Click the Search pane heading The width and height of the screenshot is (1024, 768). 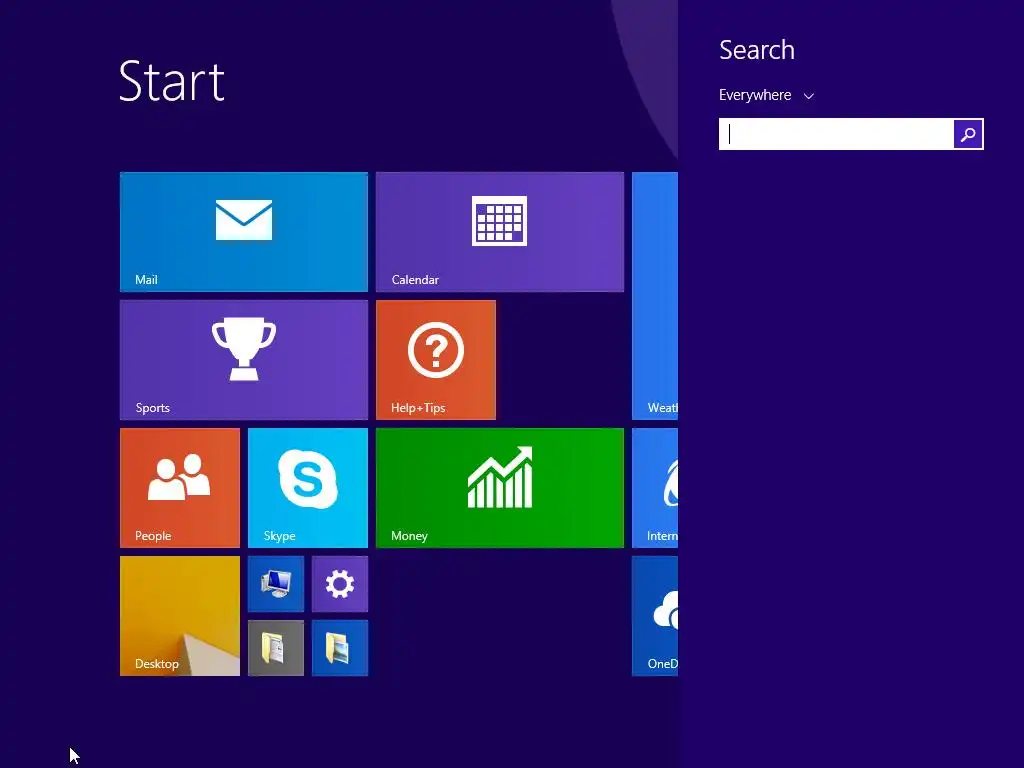757,50
